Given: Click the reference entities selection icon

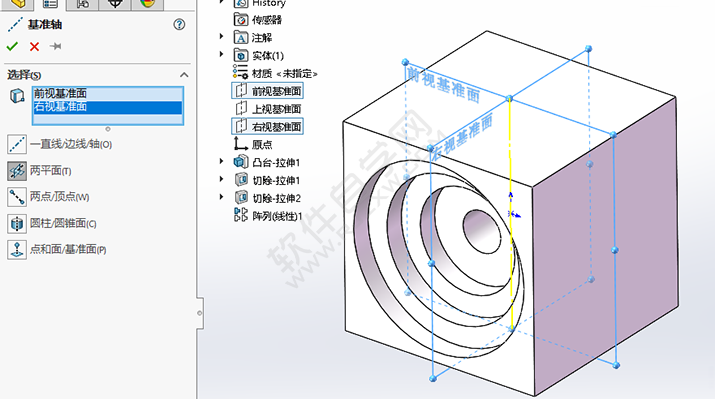Looking at the screenshot, I should (17, 96).
